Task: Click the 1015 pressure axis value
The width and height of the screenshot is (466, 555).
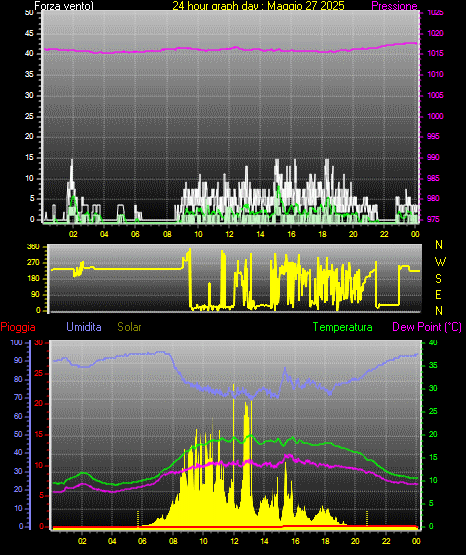Action: (436, 53)
